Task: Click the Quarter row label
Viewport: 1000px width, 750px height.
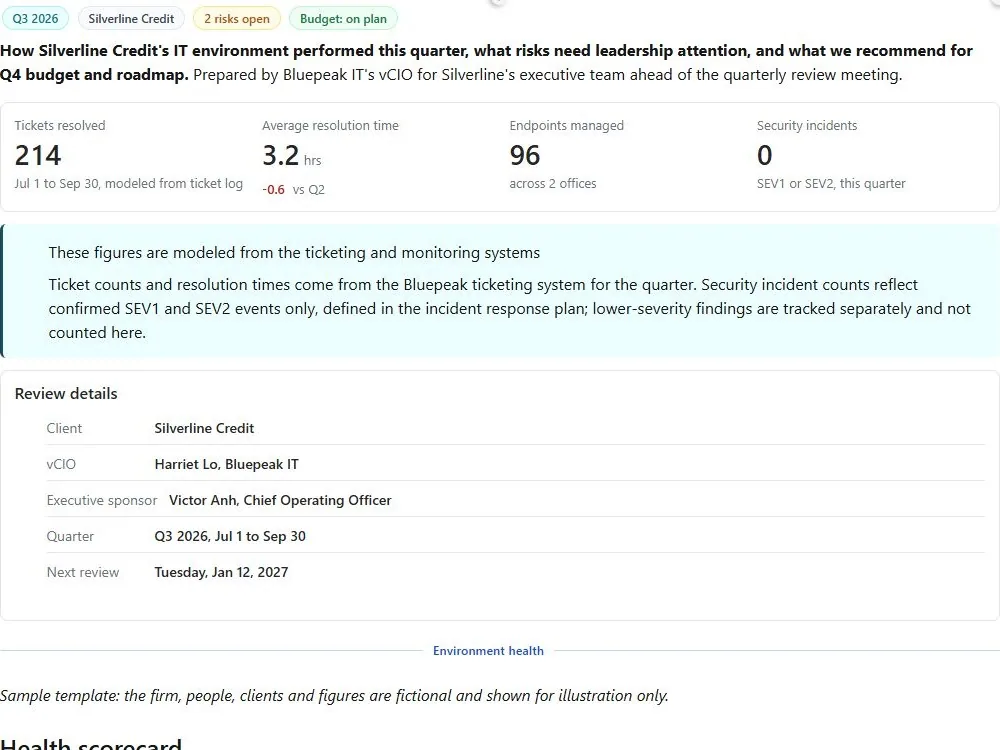Action: 70,536
